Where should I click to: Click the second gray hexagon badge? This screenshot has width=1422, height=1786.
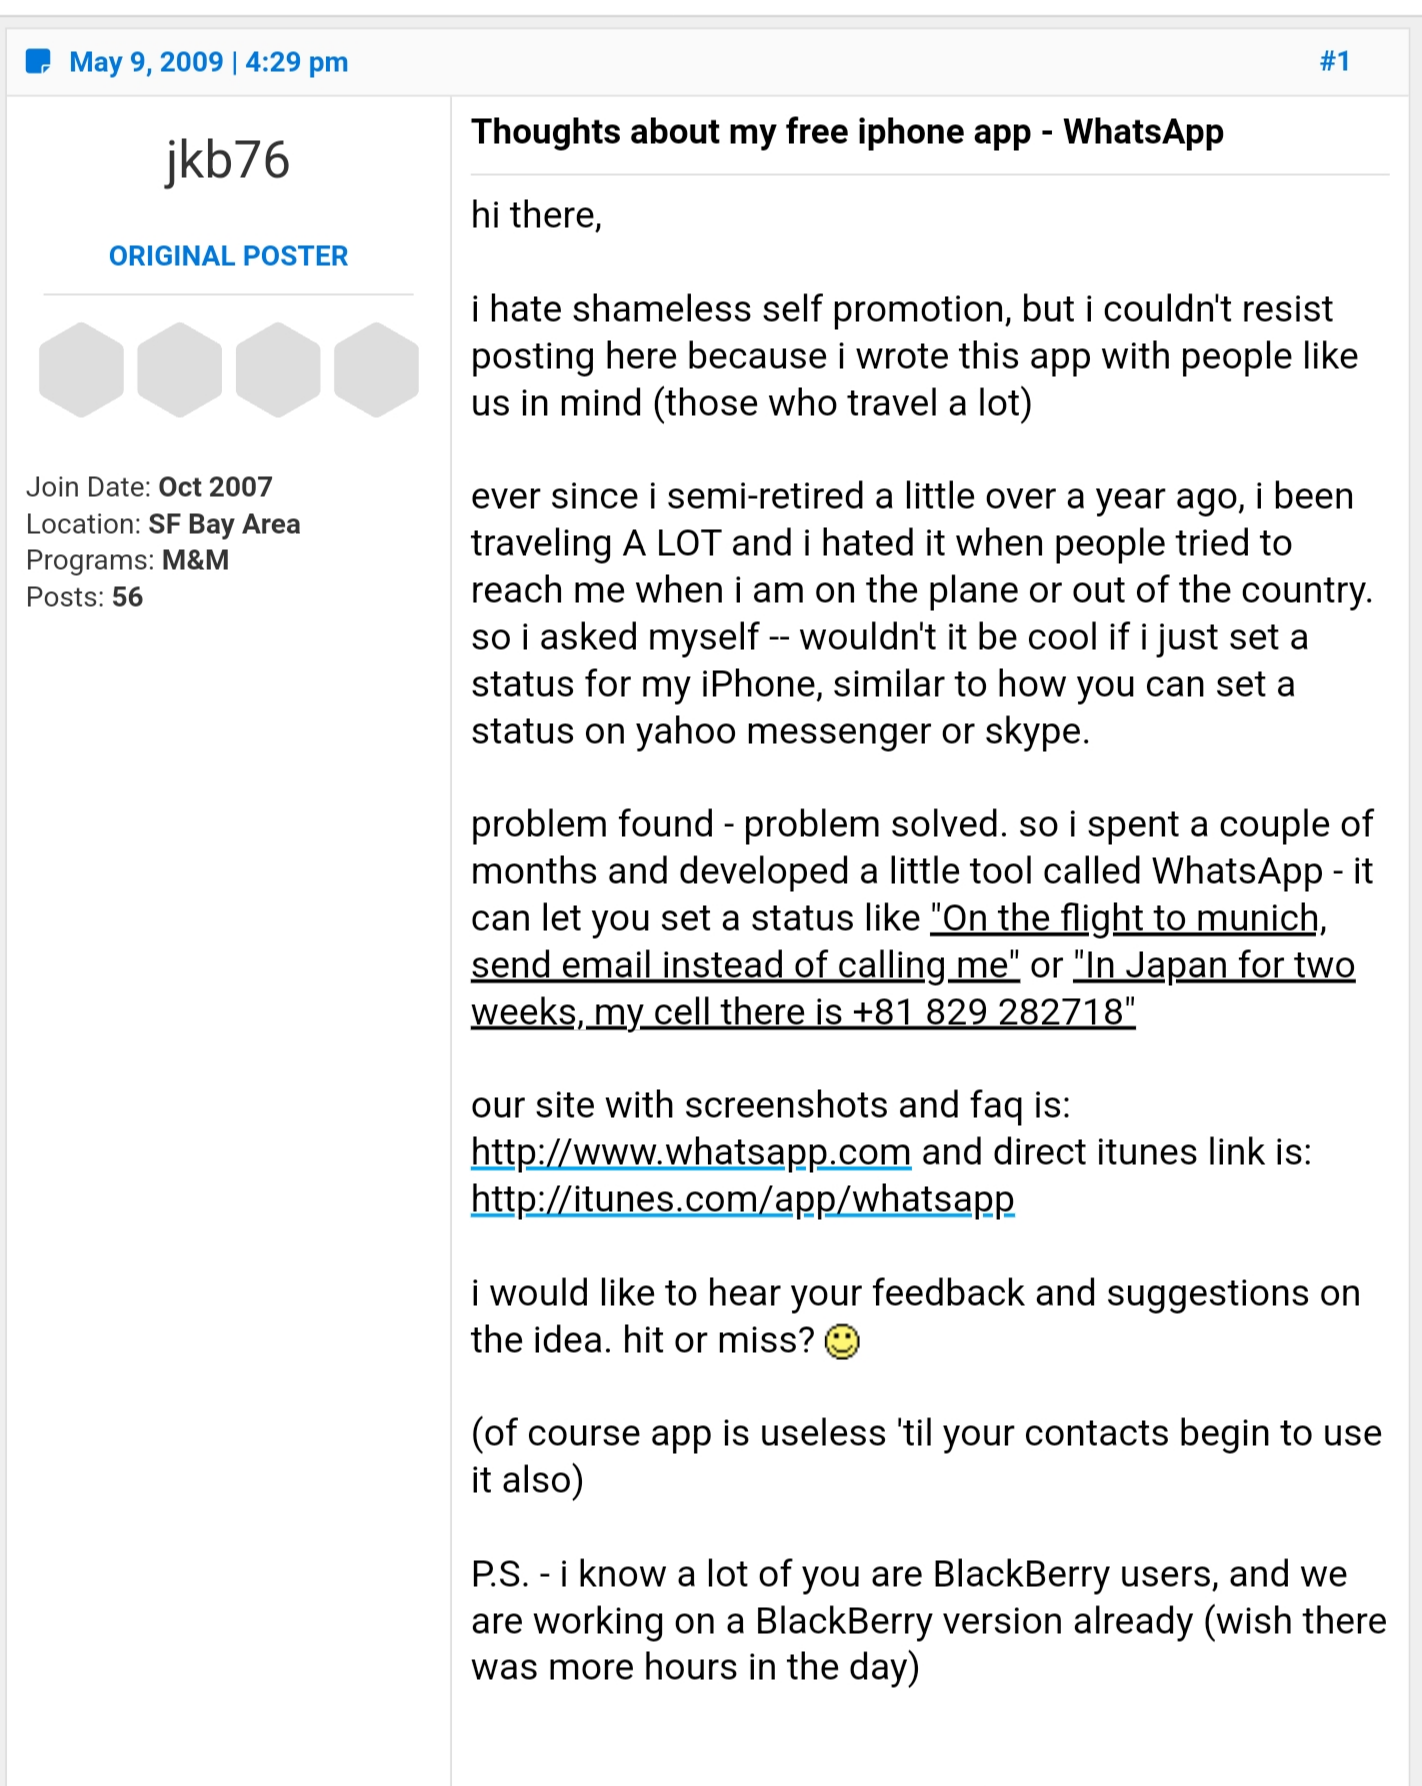click(x=179, y=369)
